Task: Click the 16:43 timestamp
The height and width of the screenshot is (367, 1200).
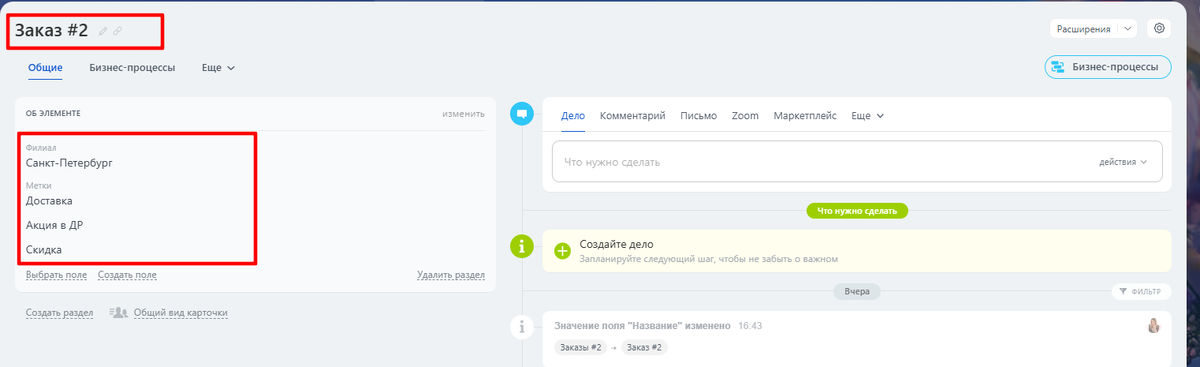Action: tap(750, 326)
